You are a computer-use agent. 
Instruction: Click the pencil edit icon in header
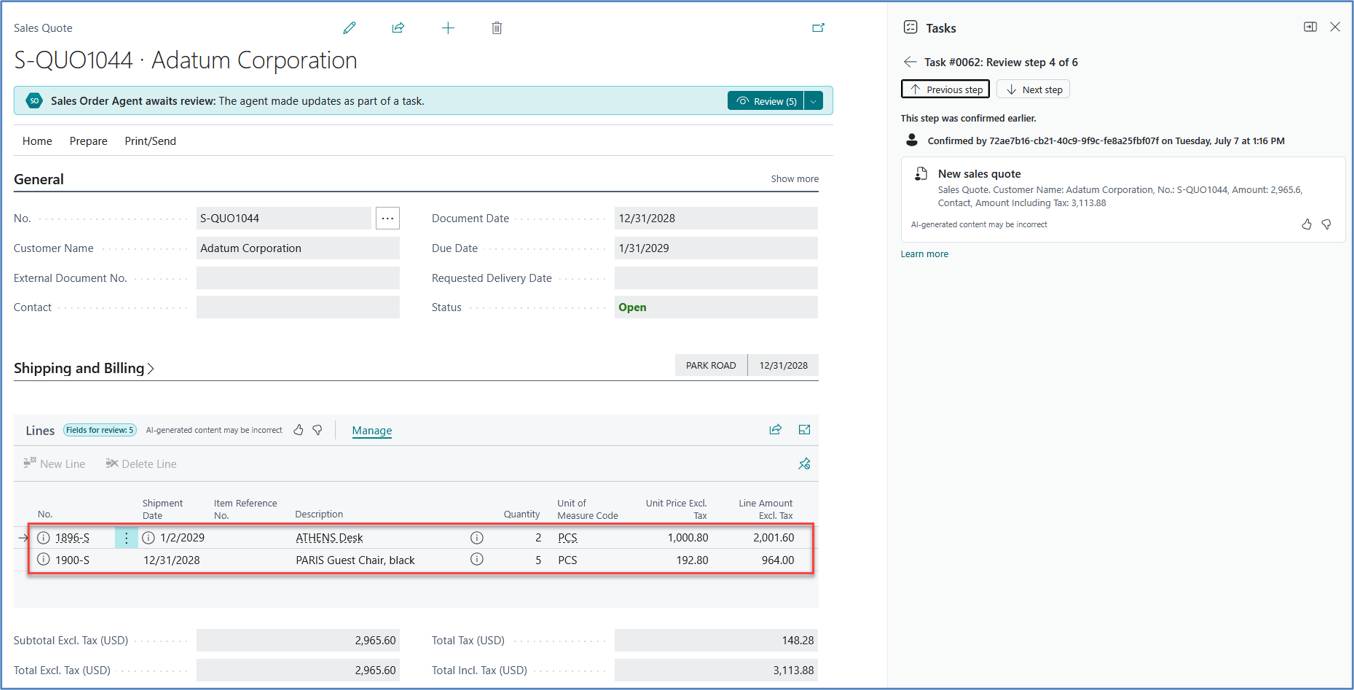[349, 28]
